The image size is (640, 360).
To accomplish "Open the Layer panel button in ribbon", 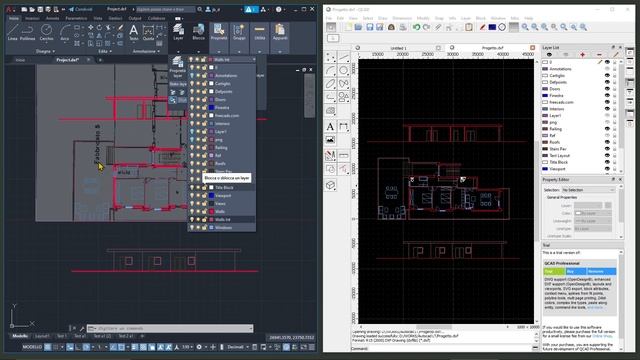I will pyautogui.click(x=178, y=32).
